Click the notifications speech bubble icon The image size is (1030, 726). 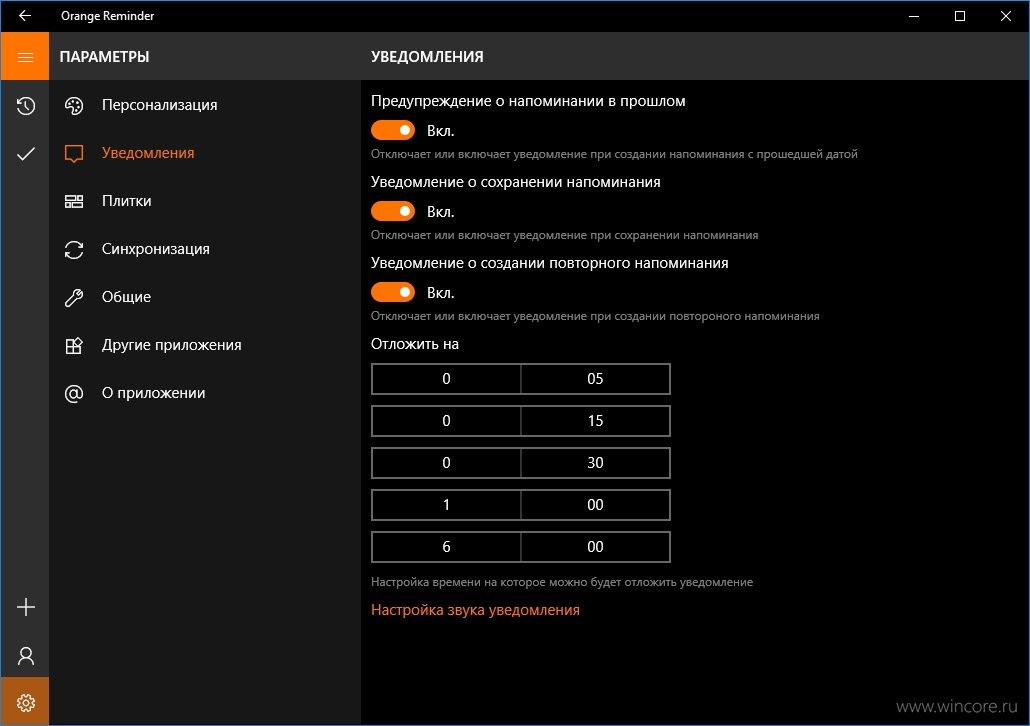pos(74,154)
